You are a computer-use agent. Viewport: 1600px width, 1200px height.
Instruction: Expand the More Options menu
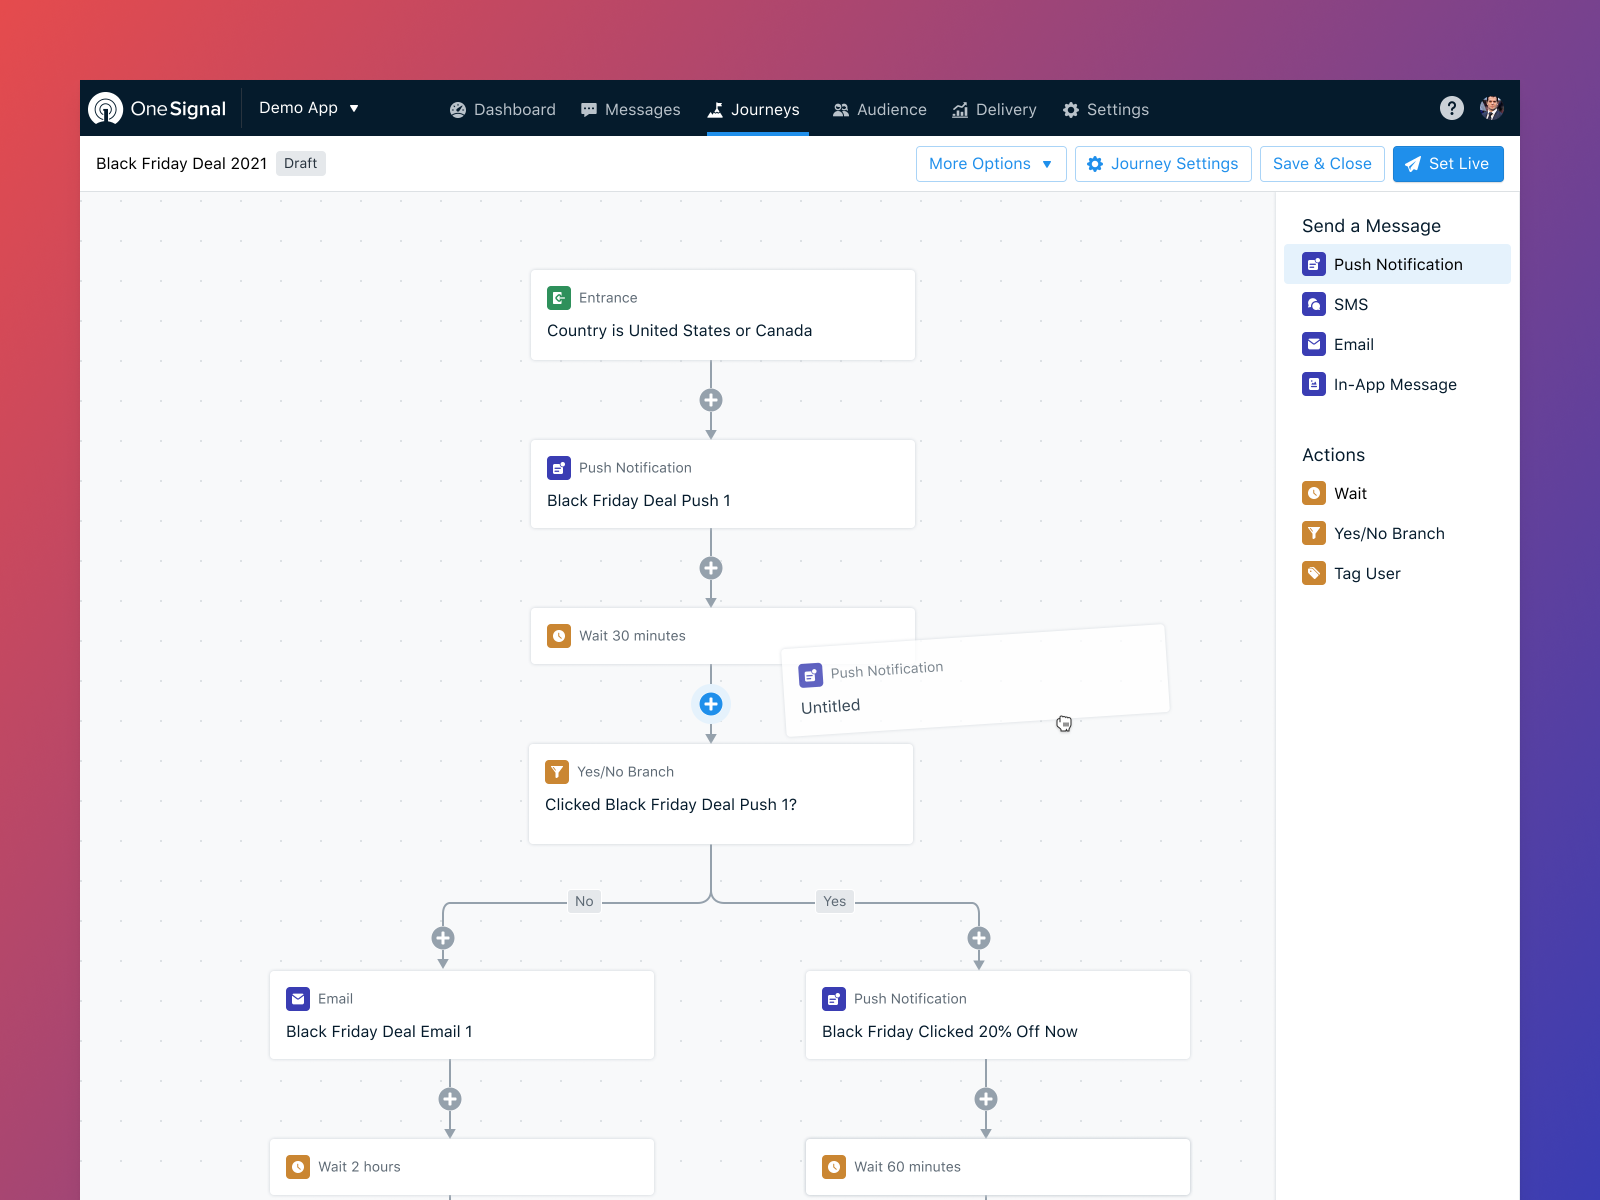pyautogui.click(x=989, y=163)
